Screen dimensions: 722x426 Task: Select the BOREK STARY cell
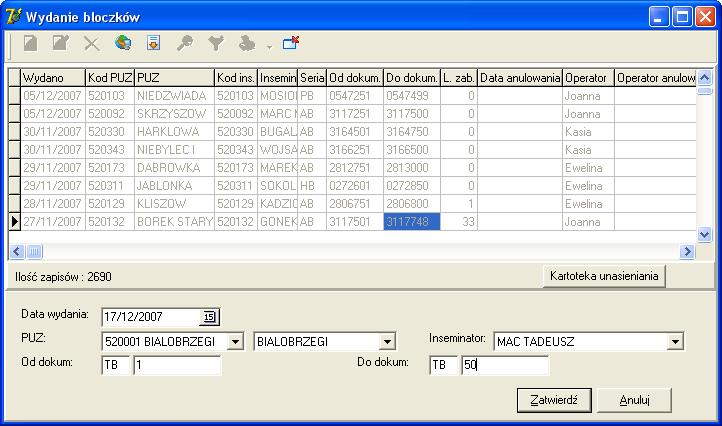[x=175, y=222]
